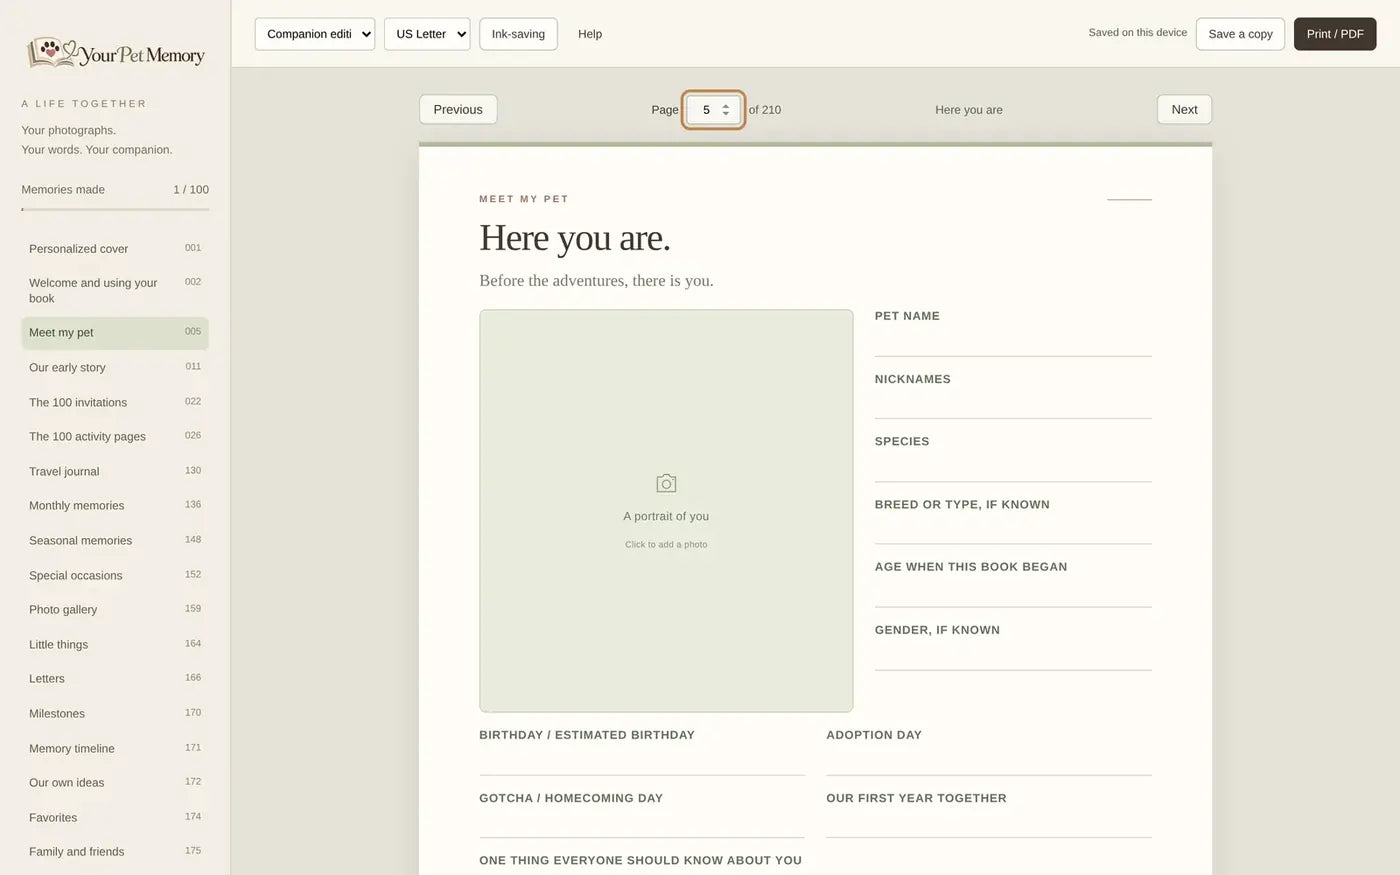Click the Our first year together field
This screenshot has height=875, width=1400.
click(989, 824)
